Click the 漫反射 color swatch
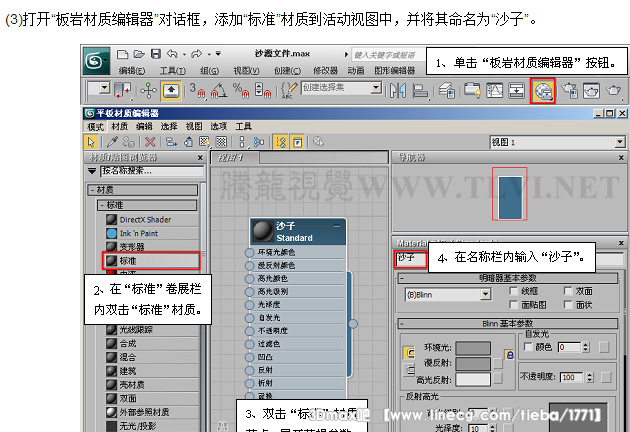Screen dimensions: 630x432 click(473, 363)
